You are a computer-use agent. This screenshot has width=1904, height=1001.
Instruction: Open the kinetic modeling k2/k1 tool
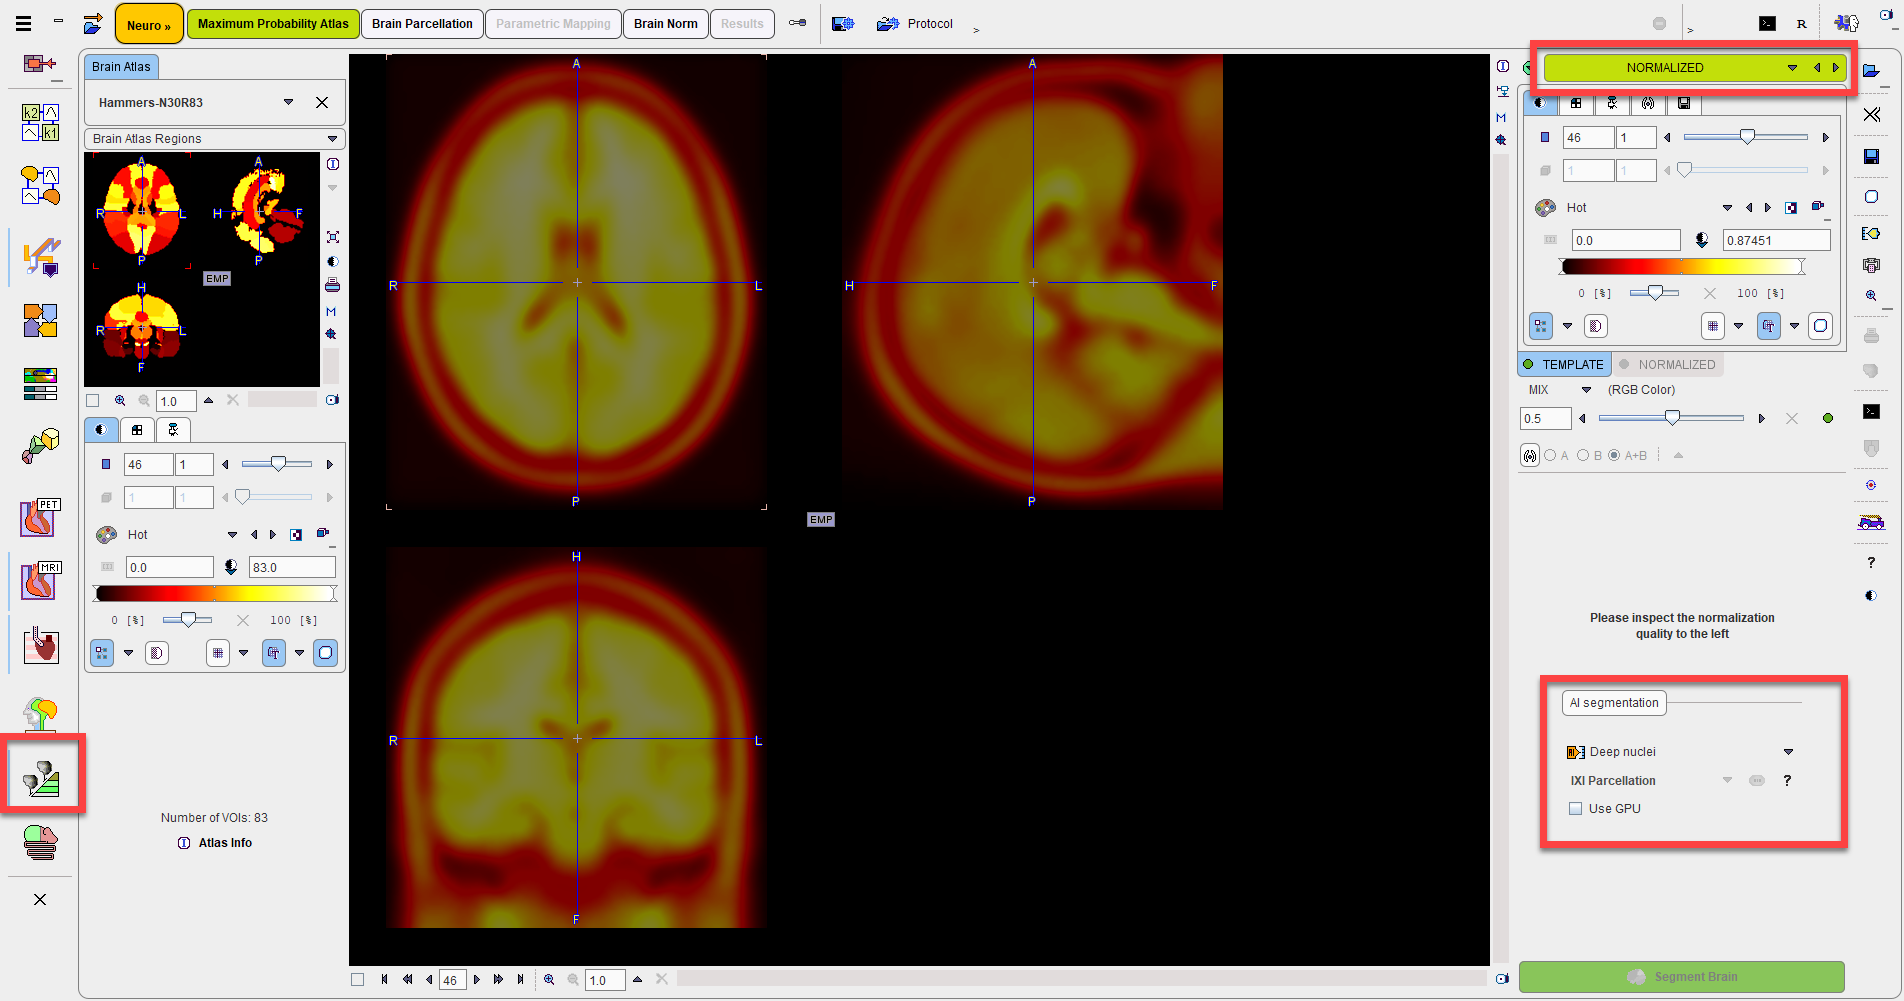pos(40,123)
